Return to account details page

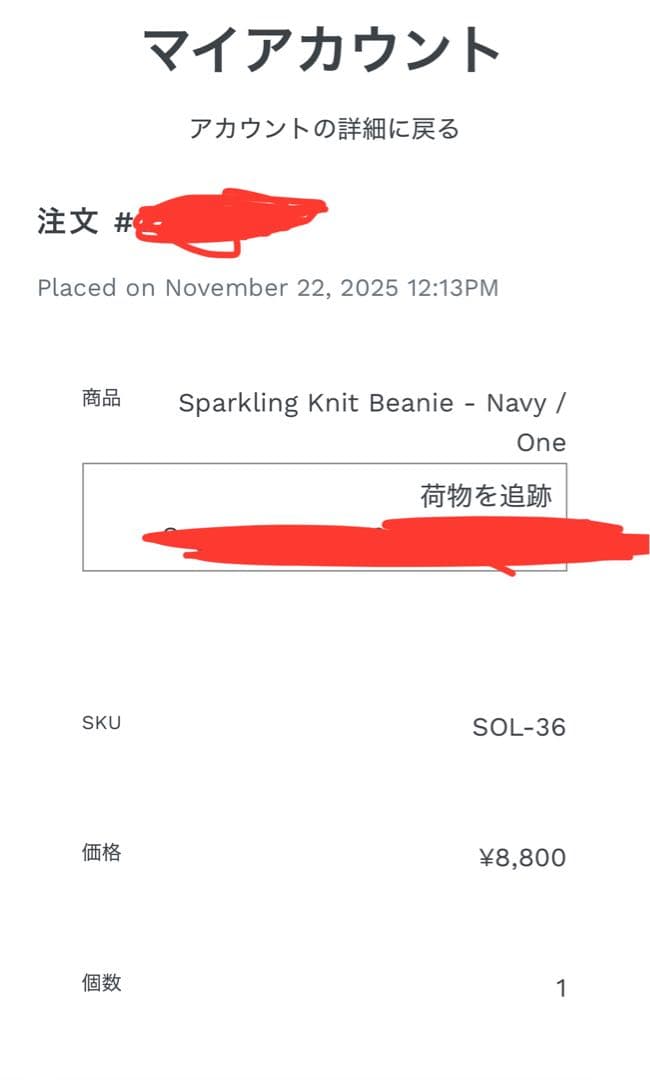[x=325, y=127]
